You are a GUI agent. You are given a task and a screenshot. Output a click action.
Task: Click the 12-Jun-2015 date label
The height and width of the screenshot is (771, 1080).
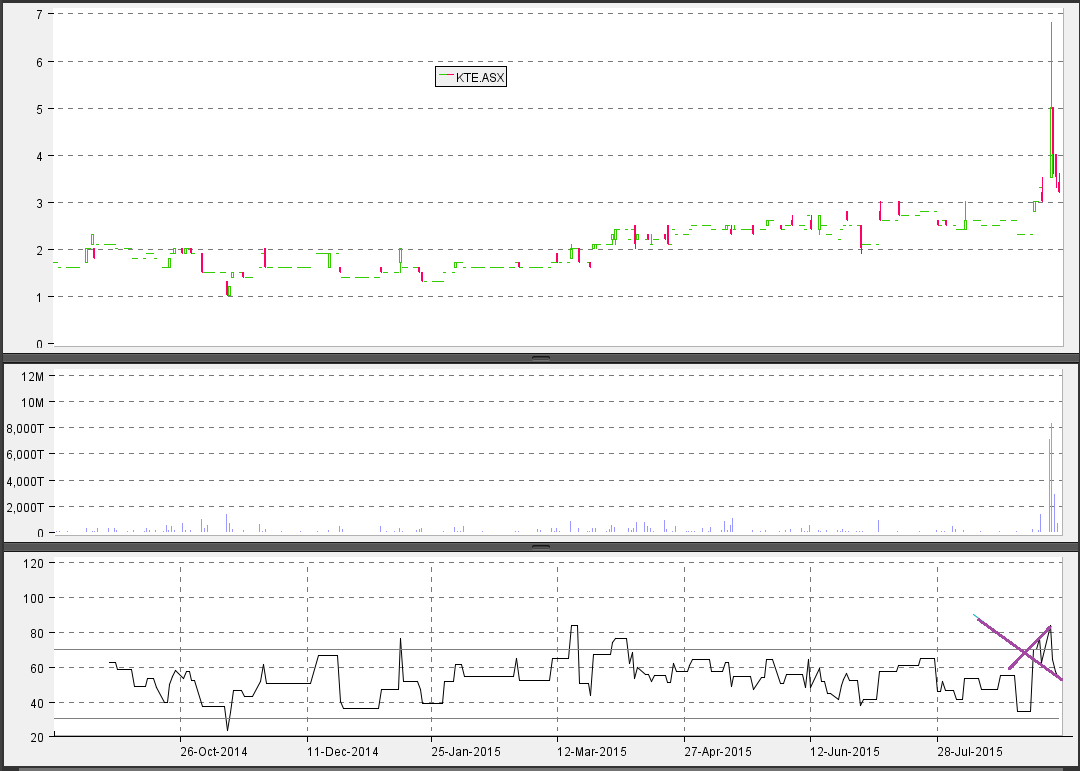pos(844,751)
